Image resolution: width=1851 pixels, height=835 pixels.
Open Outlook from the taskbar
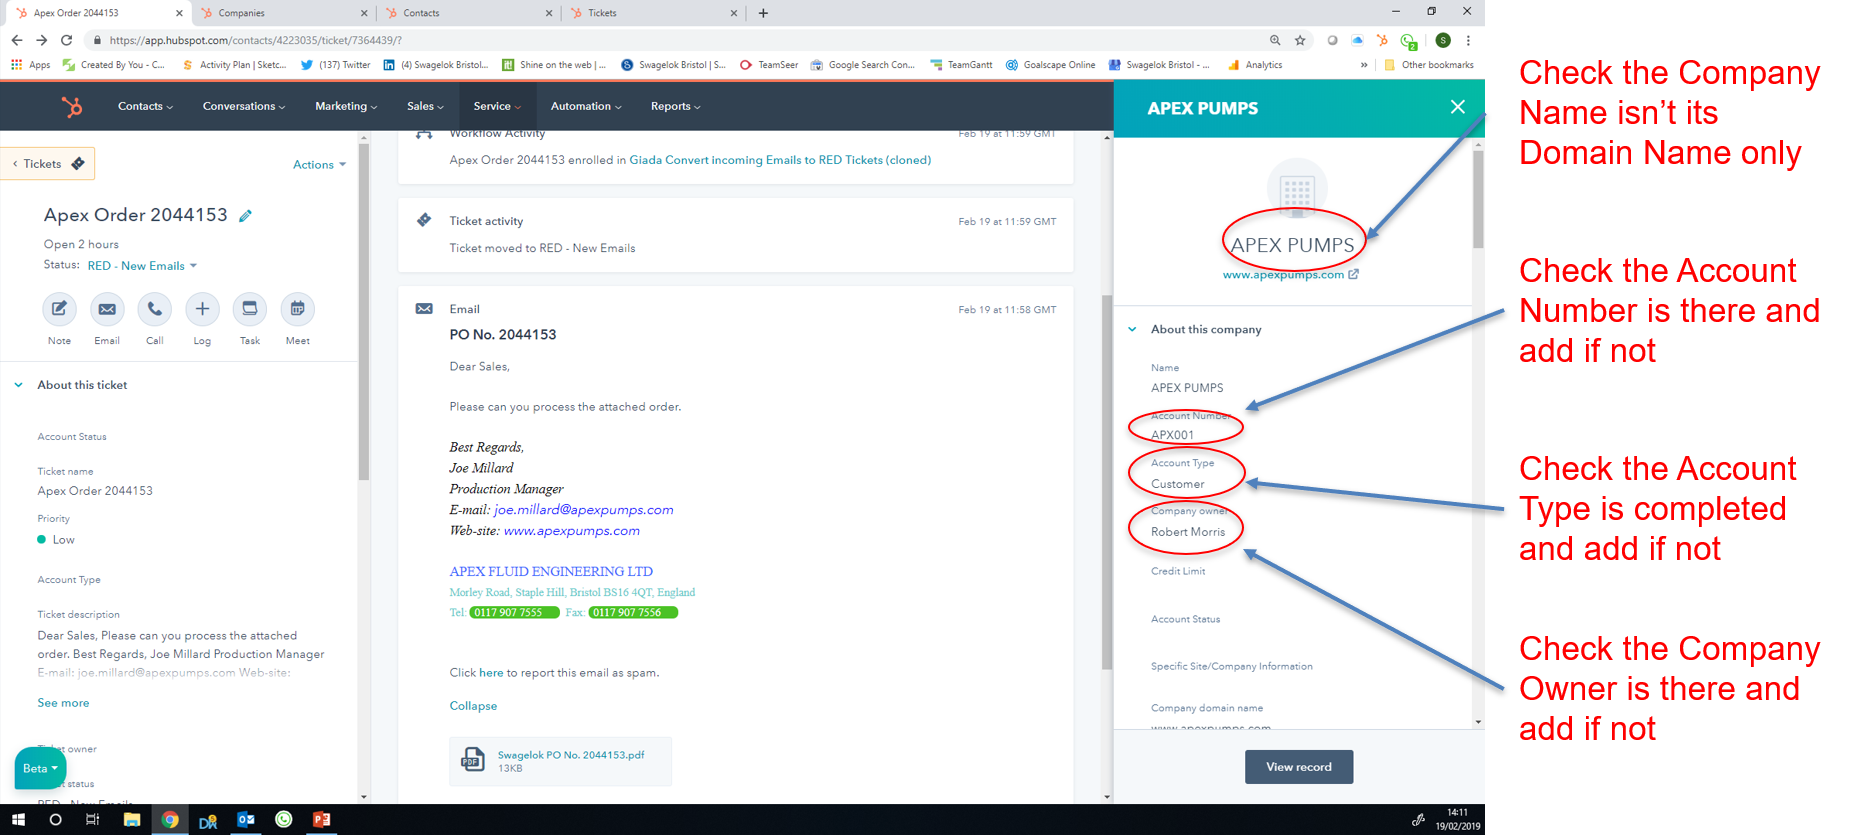click(x=246, y=820)
